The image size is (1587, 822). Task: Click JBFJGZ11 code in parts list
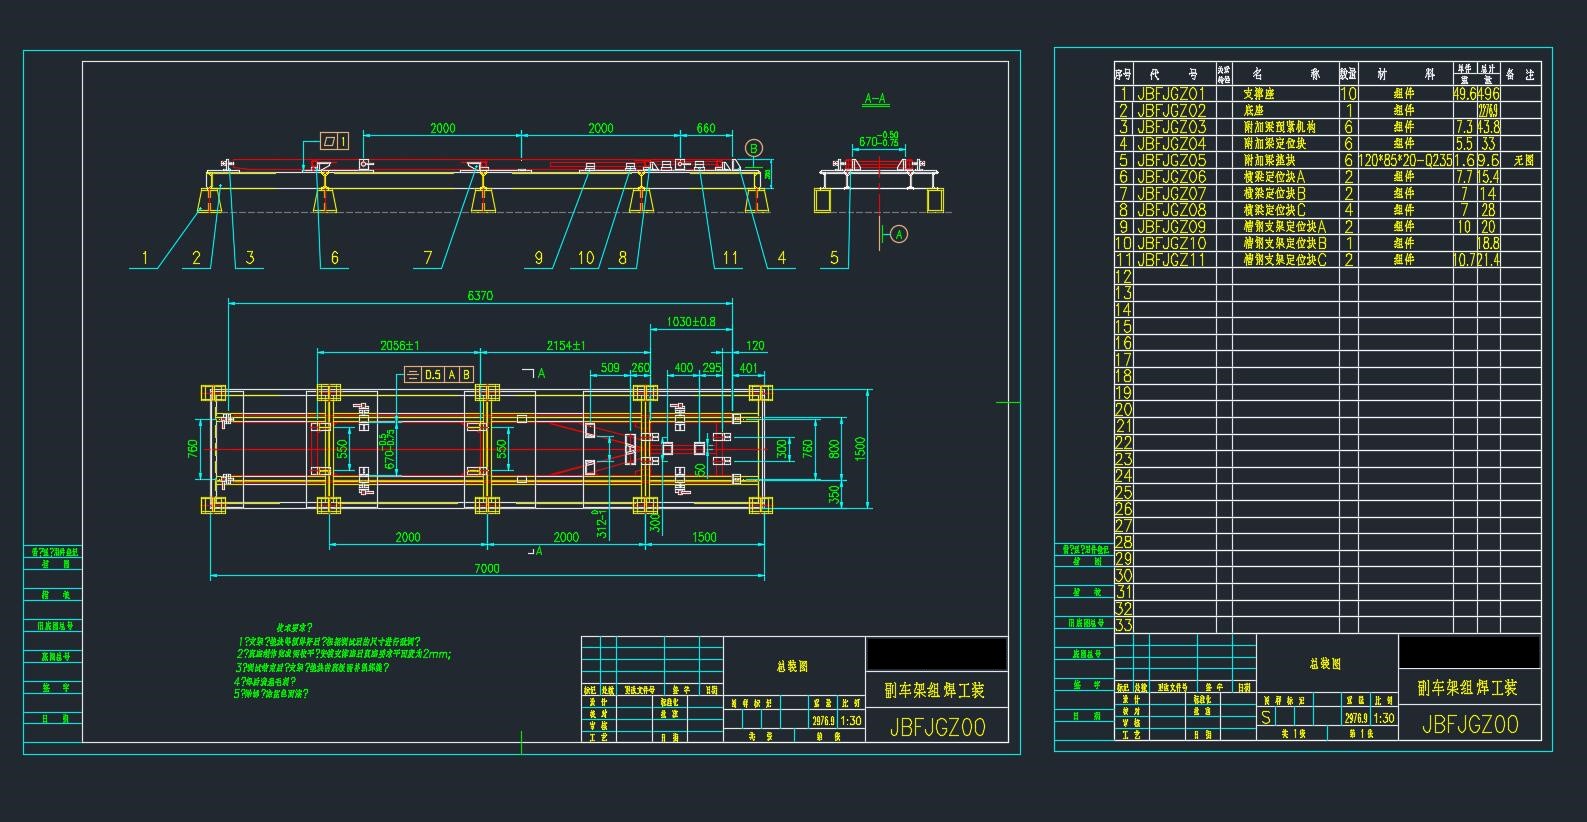1171,260
